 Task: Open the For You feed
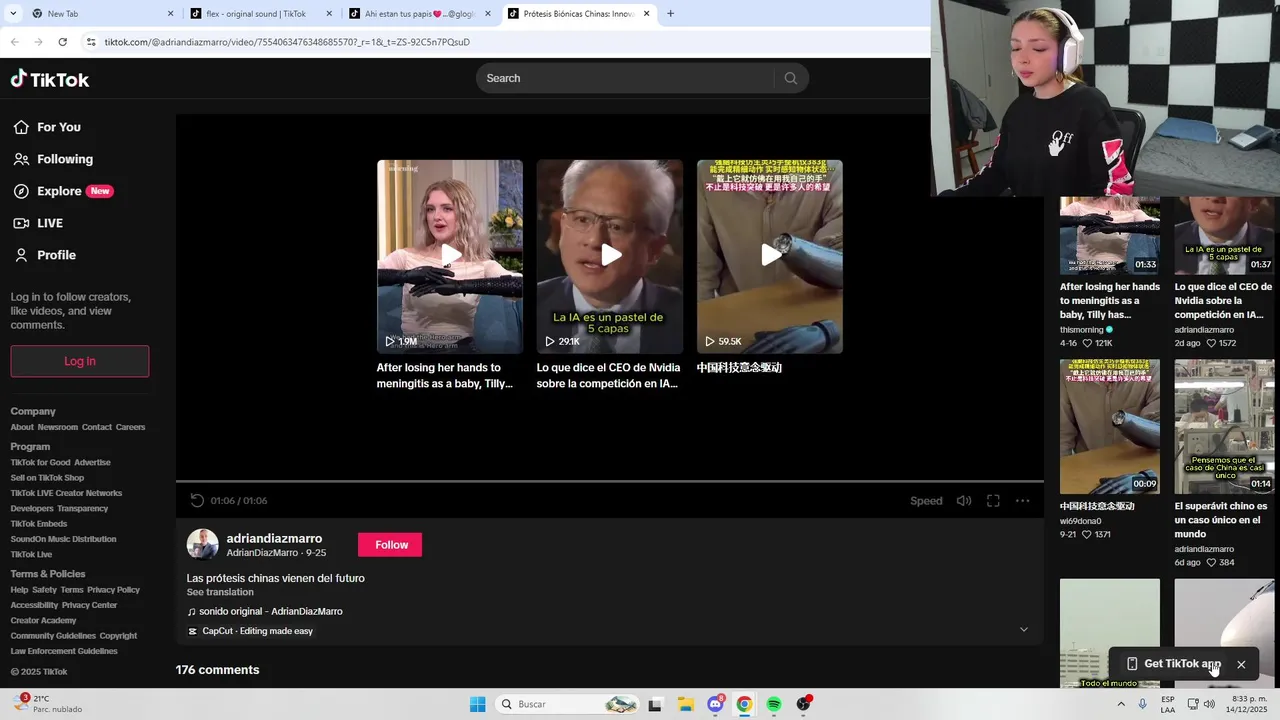47,127
